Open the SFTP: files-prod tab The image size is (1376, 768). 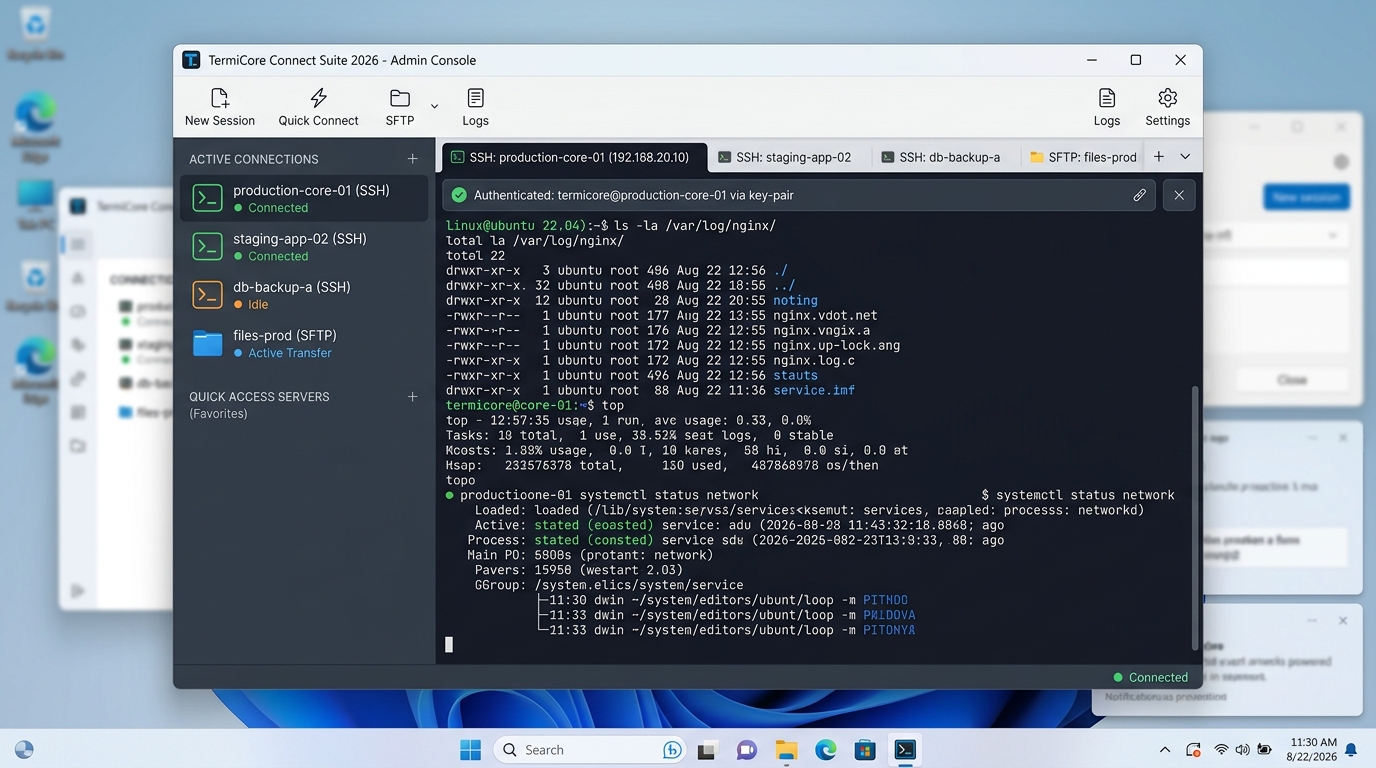tap(1083, 157)
